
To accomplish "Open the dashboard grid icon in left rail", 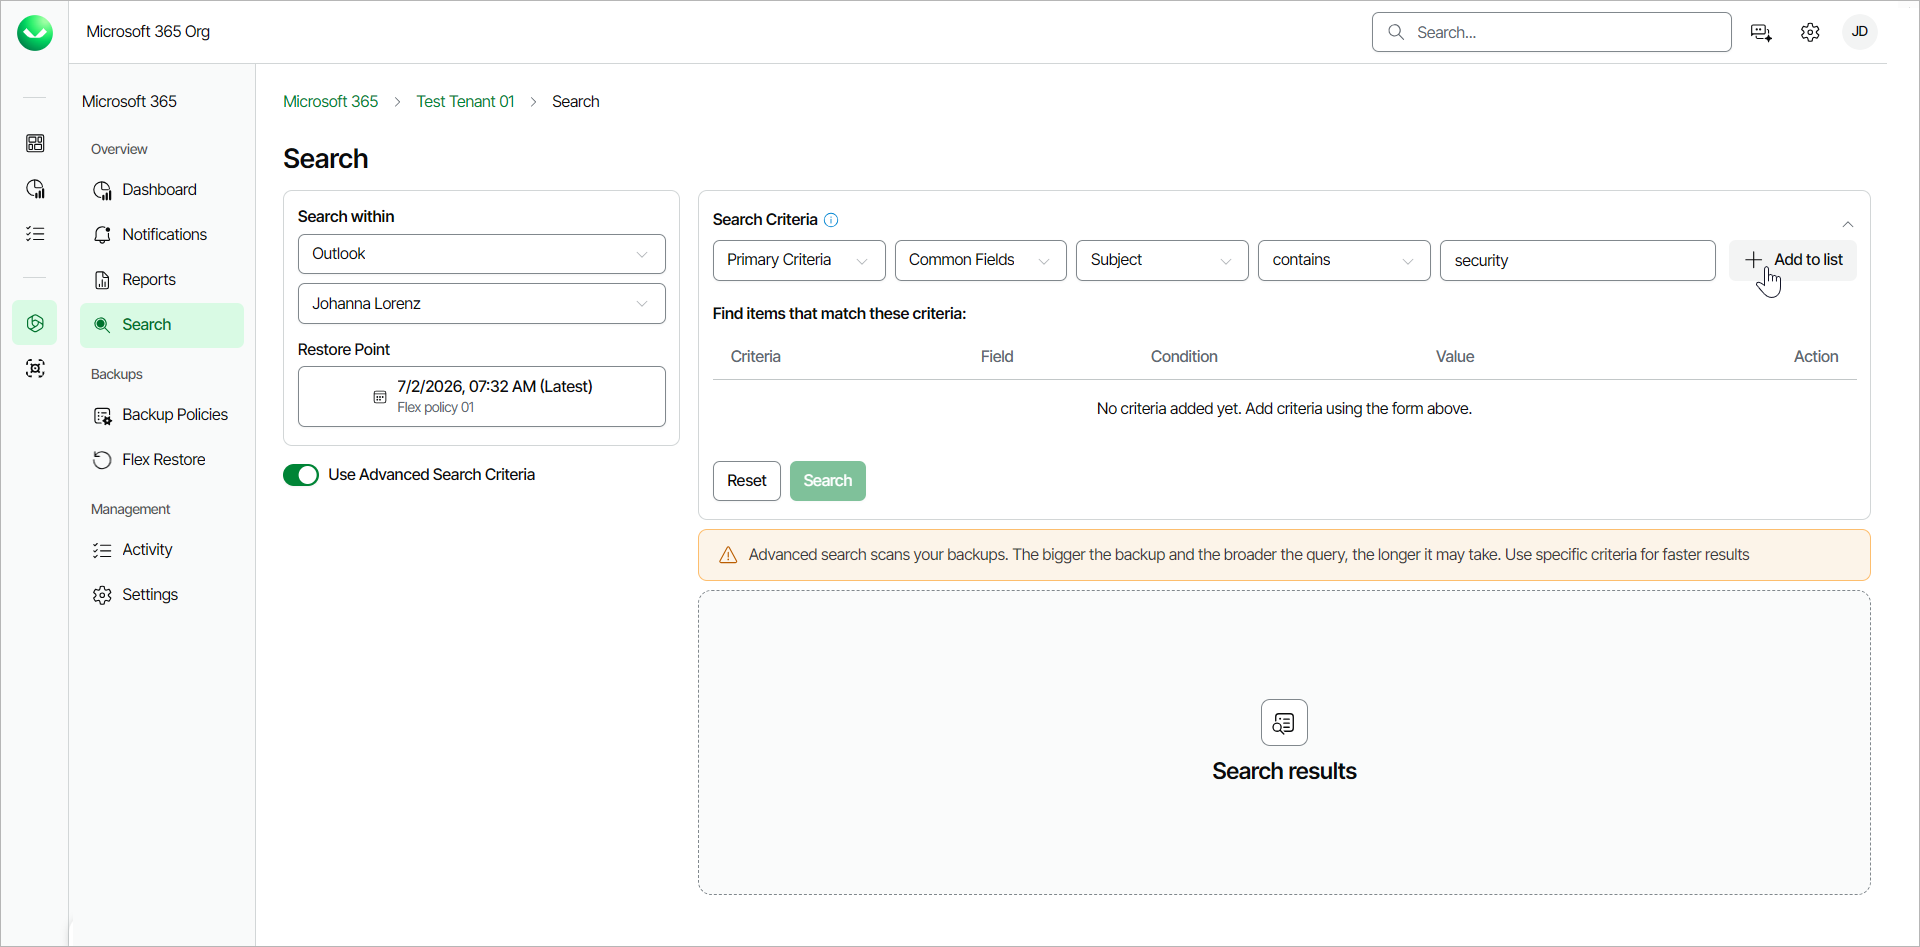I will pyautogui.click(x=35, y=143).
